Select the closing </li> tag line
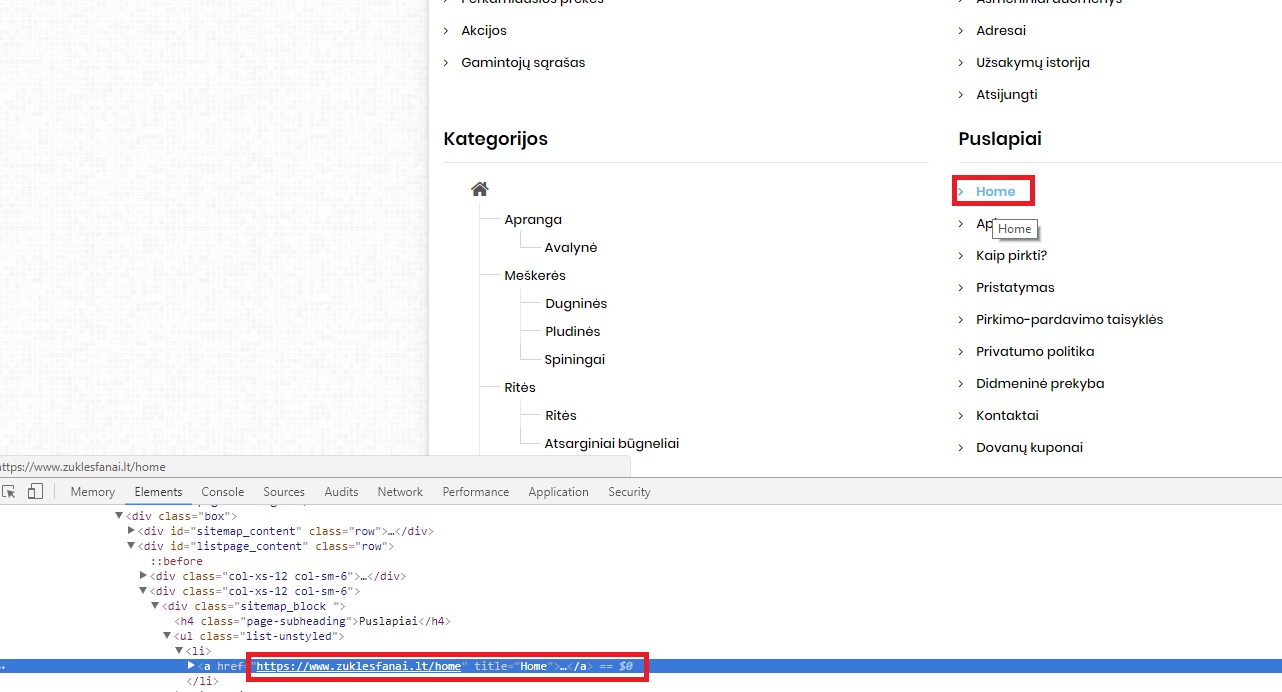The width and height of the screenshot is (1282, 692). tap(202, 681)
